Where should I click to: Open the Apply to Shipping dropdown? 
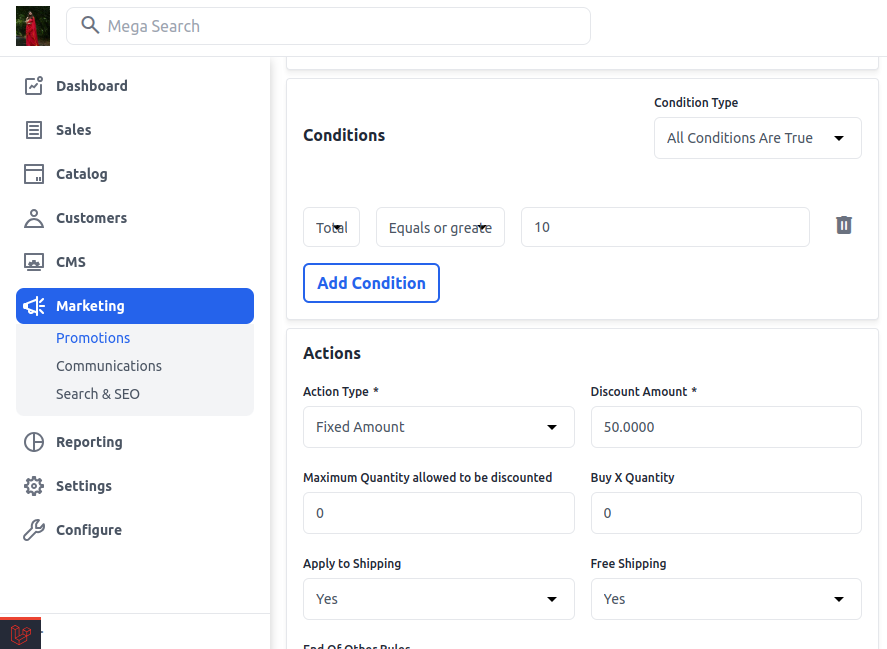pyautogui.click(x=438, y=599)
